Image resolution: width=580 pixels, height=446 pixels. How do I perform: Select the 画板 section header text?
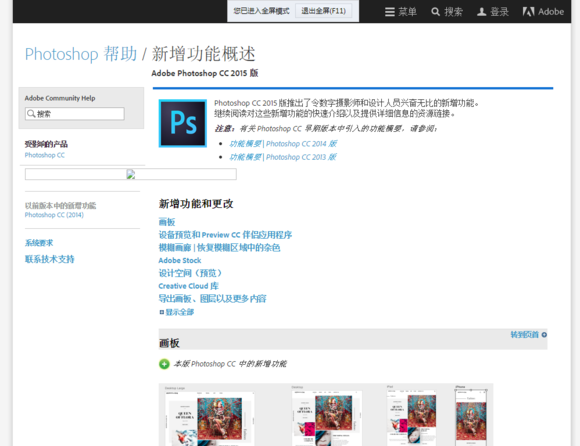click(169, 343)
